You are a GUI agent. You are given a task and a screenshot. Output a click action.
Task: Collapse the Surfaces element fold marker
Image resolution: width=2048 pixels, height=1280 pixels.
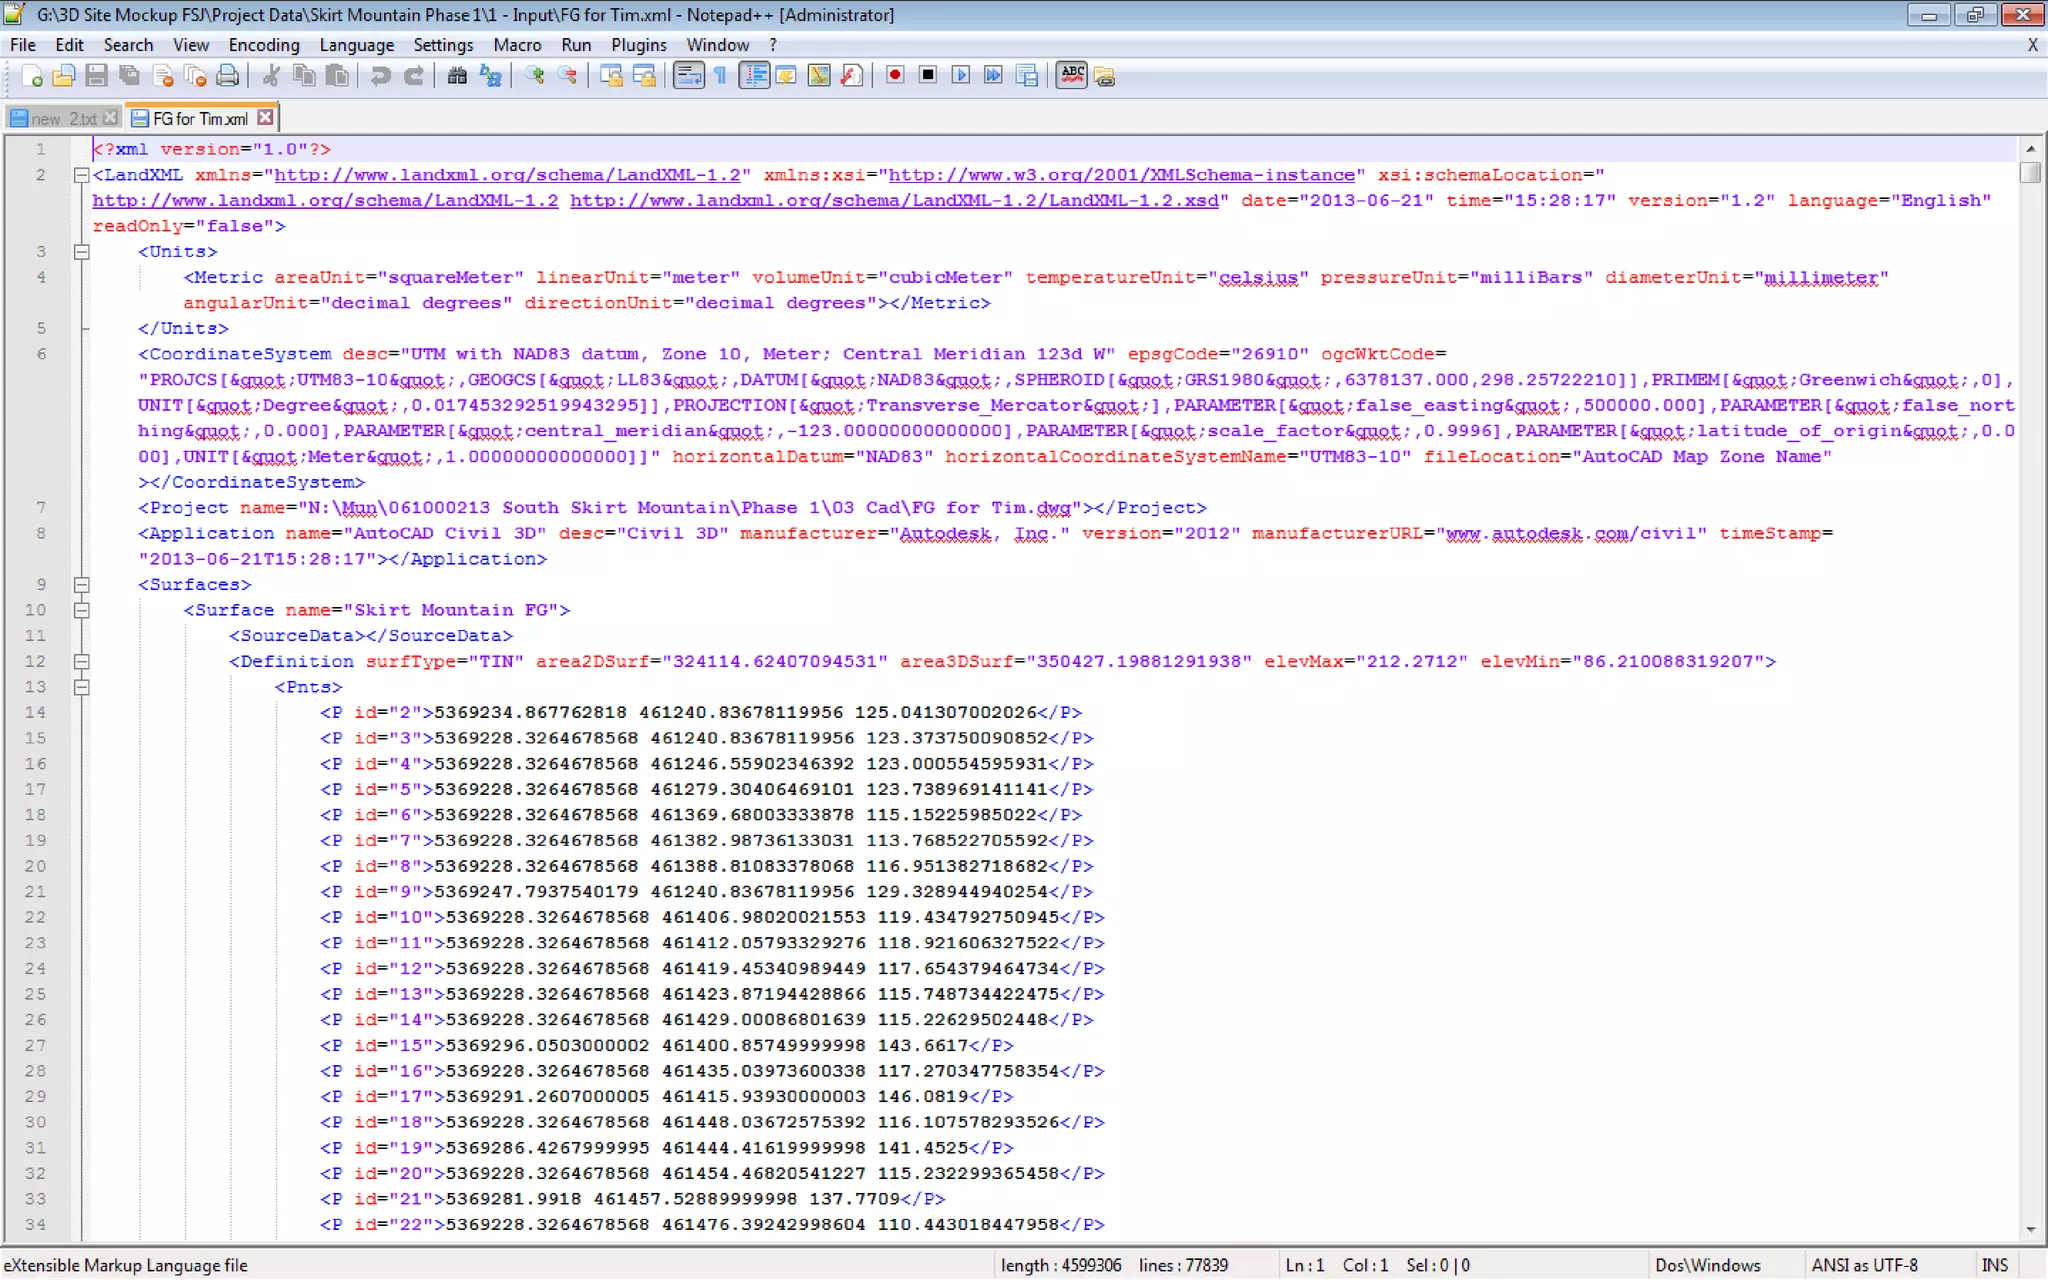coord(82,585)
